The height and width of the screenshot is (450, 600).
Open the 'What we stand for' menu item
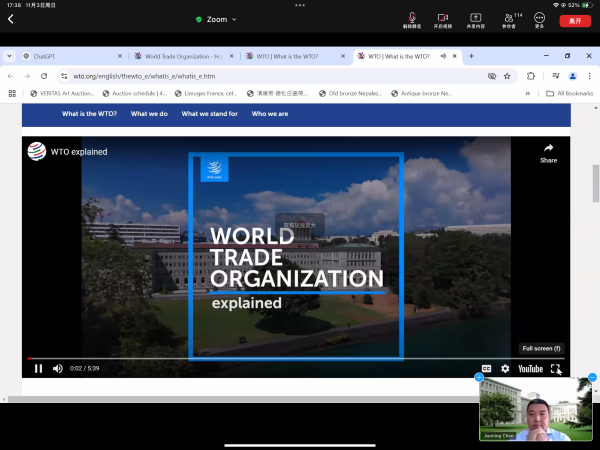pyautogui.click(x=209, y=114)
